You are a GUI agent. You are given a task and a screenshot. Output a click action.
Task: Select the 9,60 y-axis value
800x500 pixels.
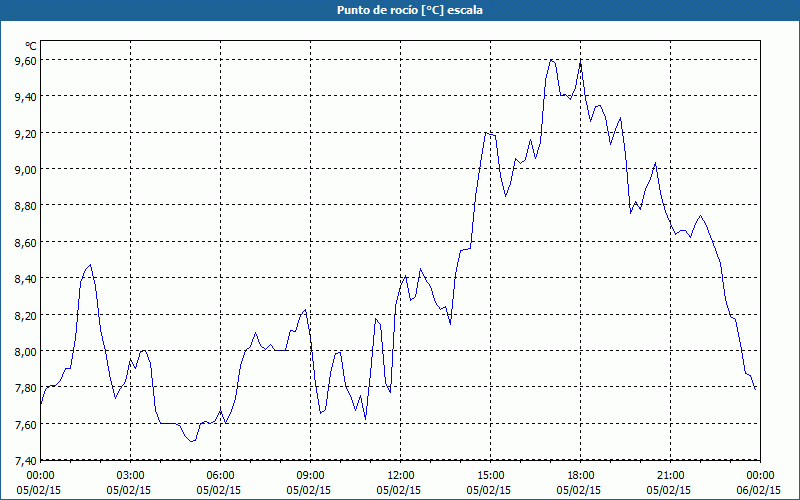pos(26,61)
